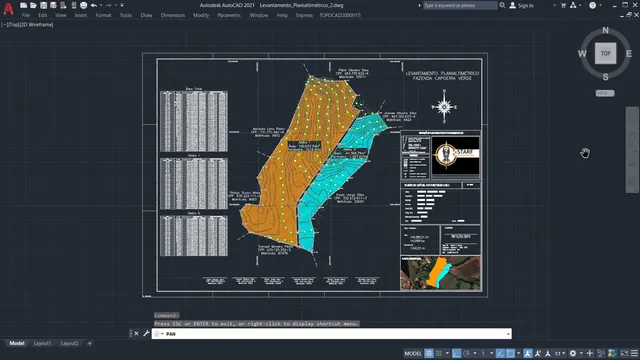Click the workspace switching gear icon

(x=573, y=353)
